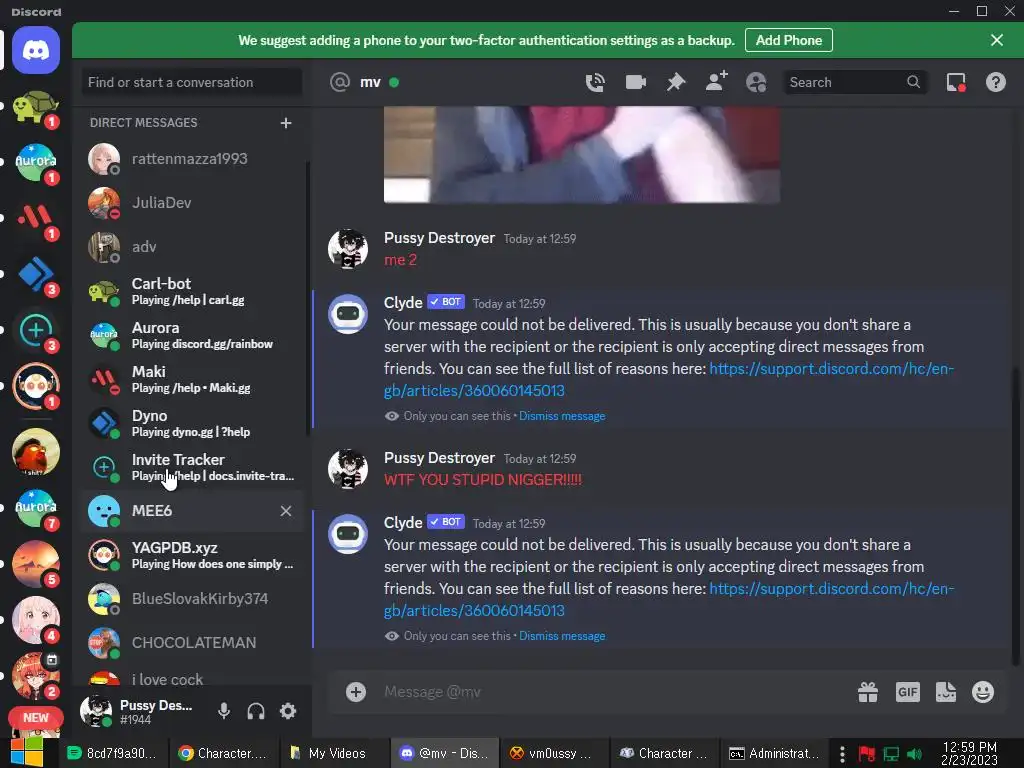The image size is (1024, 768).
Task: Add friends to this DM
Action: (x=716, y=82)
